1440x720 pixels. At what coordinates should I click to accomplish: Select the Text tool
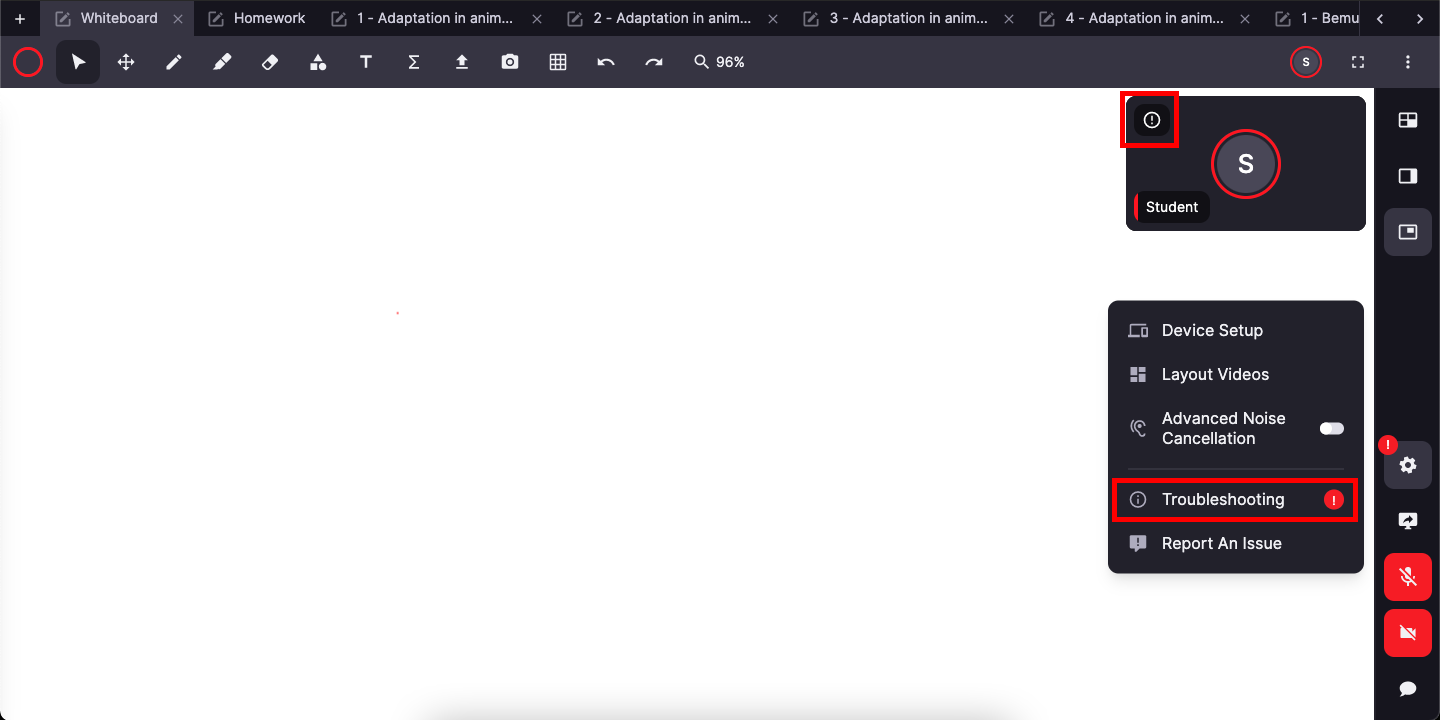coord(366,62)
